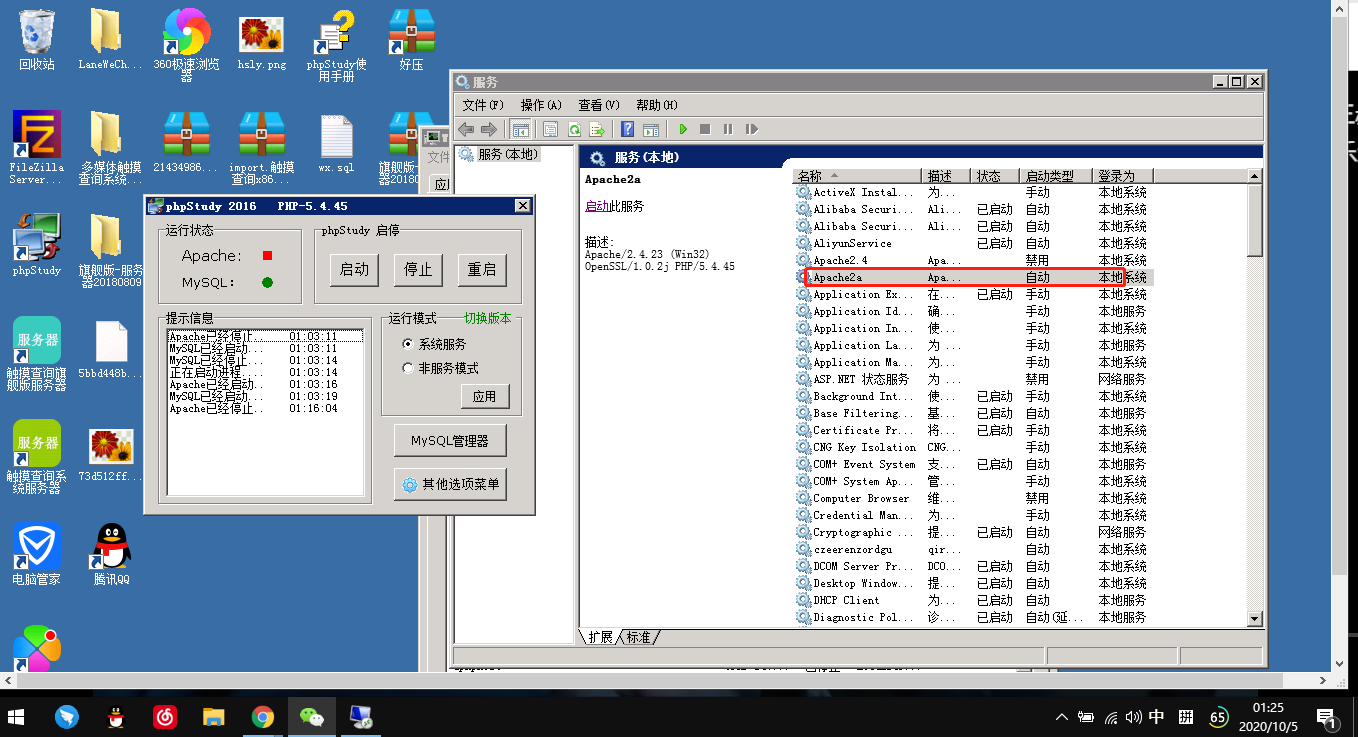Start the service with green play icon

click(683, 129)
